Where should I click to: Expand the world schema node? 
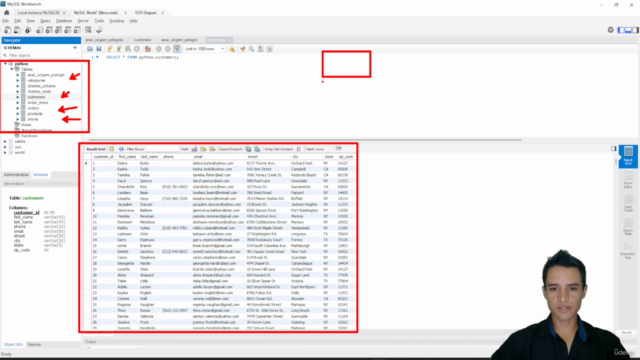[6, 152]
